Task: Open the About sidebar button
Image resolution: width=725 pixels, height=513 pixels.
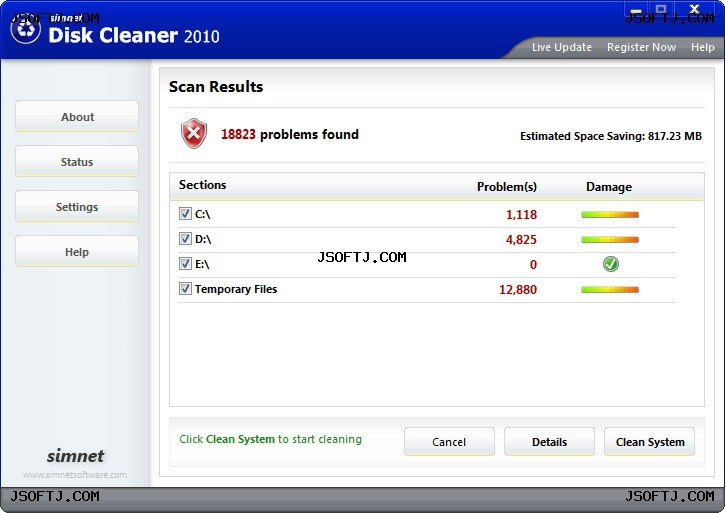Action: 77,117
